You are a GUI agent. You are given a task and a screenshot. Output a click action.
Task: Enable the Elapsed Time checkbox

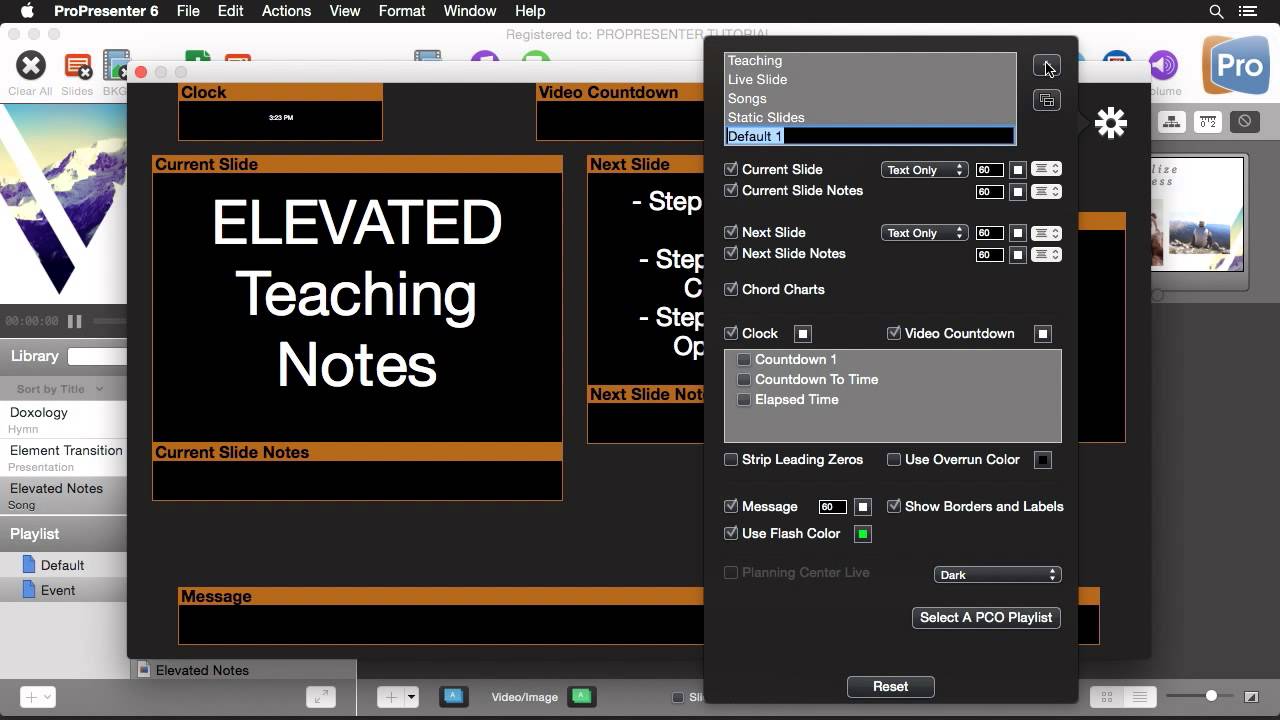point(744,399)
